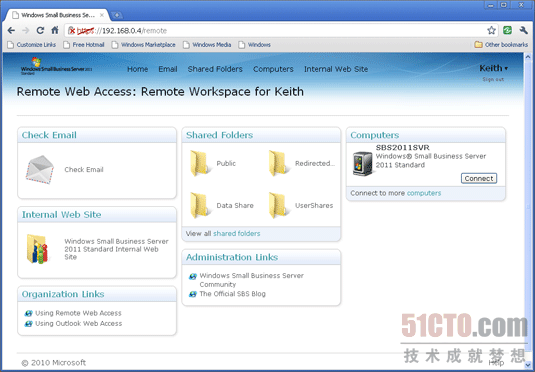Expand the Keith user dropdown
The width and height of the screenshot is (535, 372).
[x=494, y=68]
